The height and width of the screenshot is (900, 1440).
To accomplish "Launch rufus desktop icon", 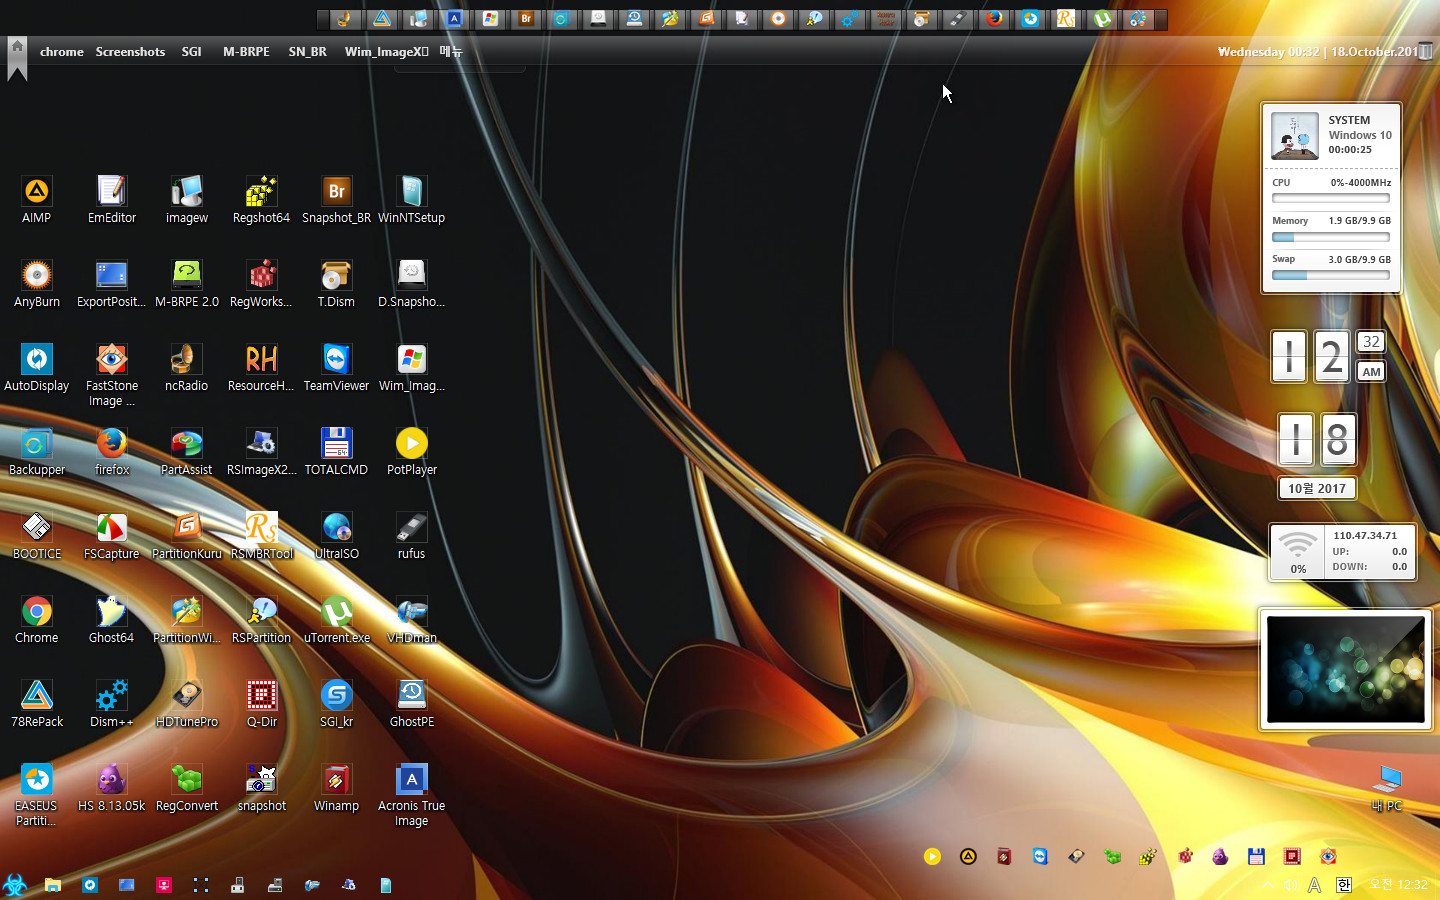I will click(x=412, y=534).
